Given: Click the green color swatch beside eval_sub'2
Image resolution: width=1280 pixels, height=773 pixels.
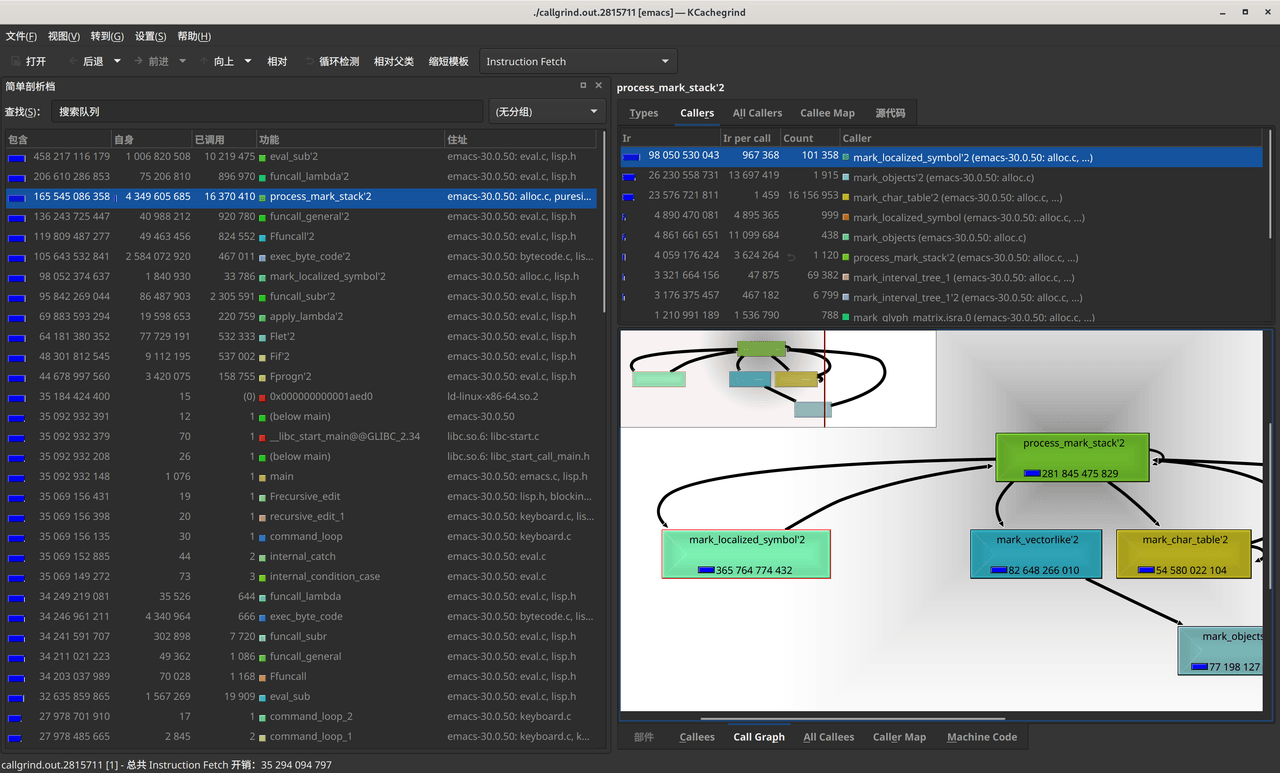Looking at the screenshot, I should 263,157.
